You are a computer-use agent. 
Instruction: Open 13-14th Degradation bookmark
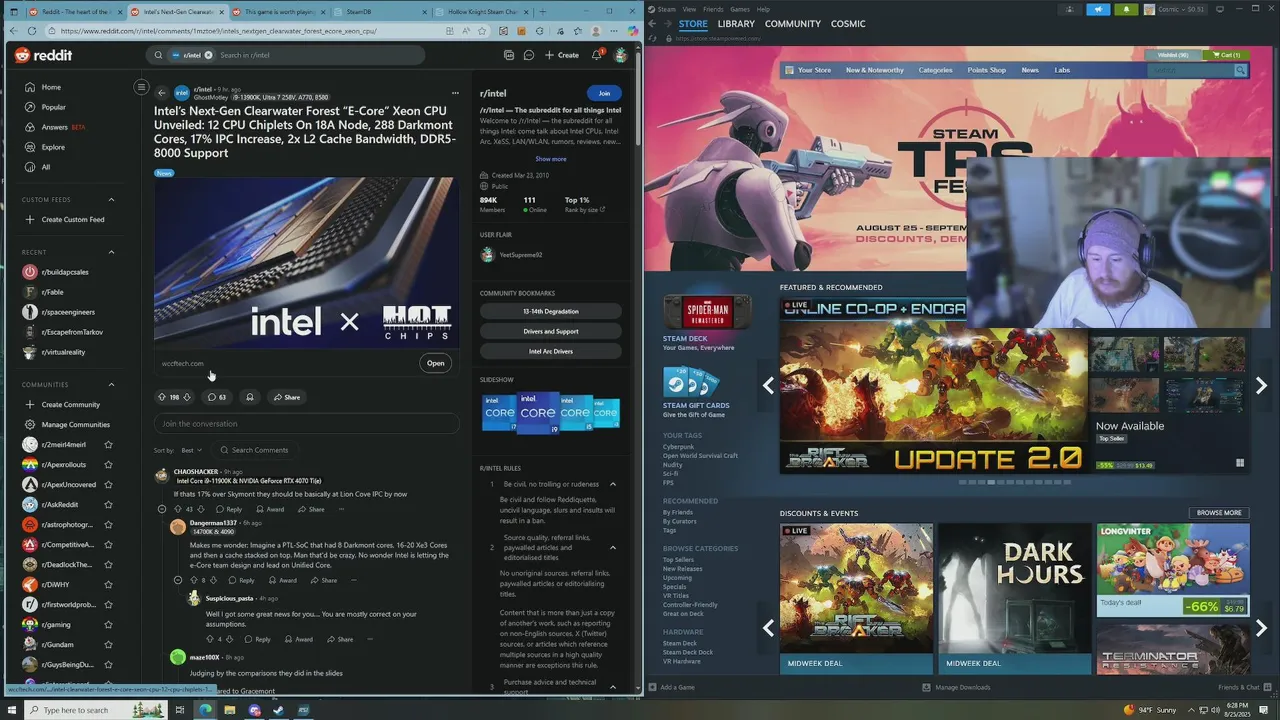coord(550,311)
